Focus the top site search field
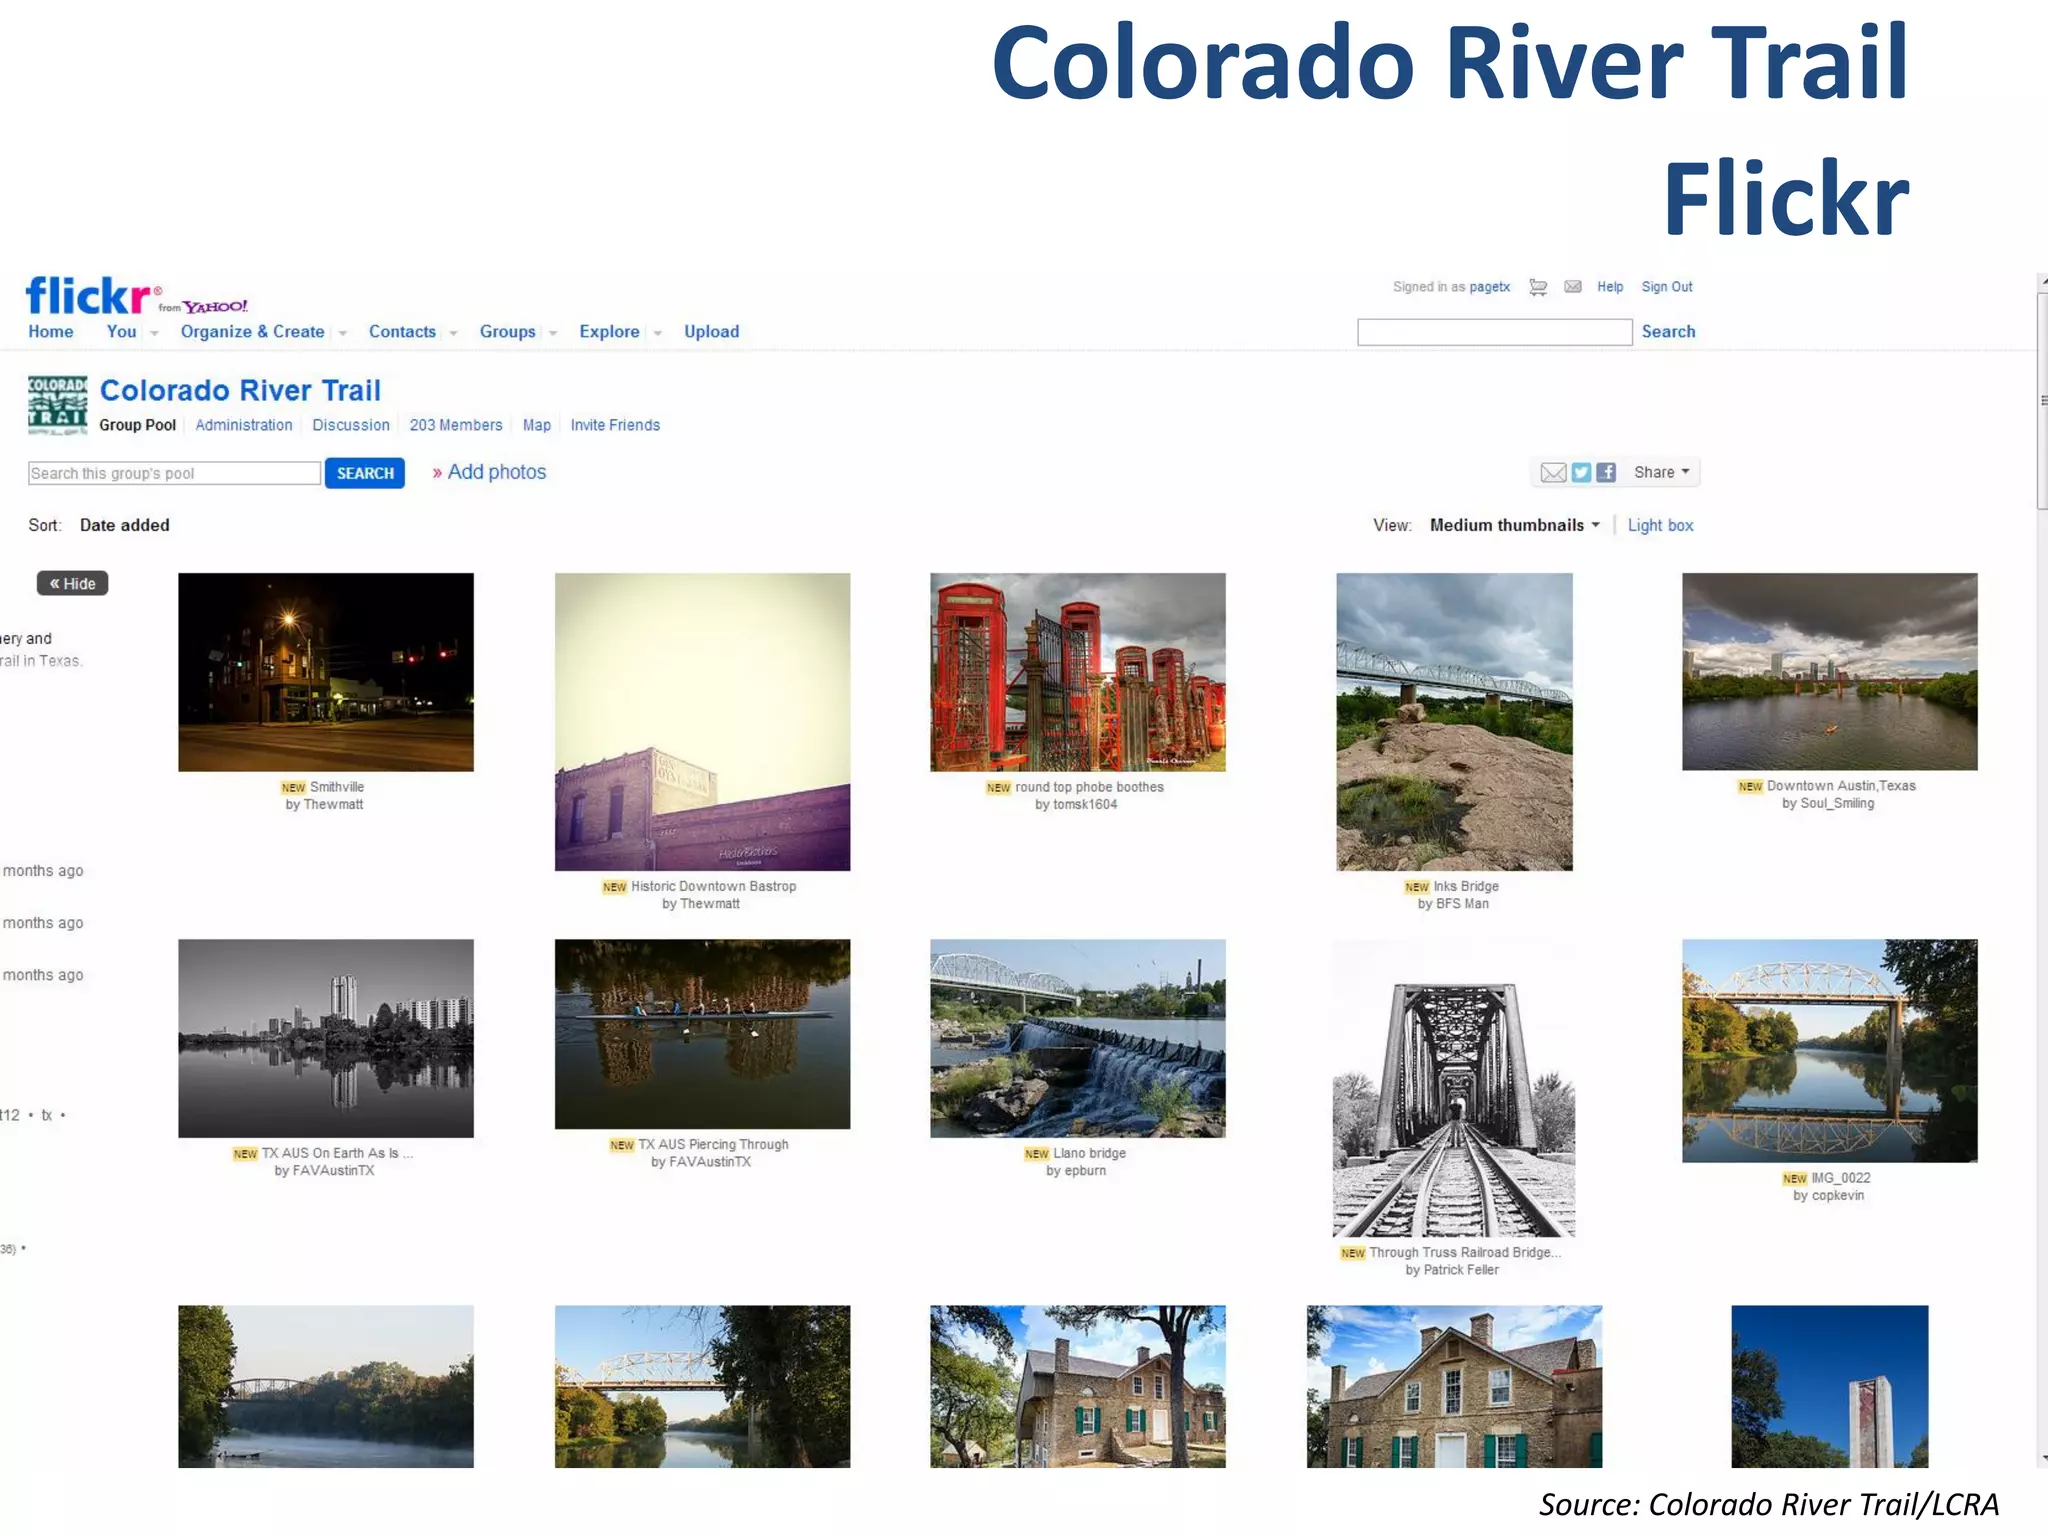Viewport: 2048px width, 1536px height. pyautogui.click(x=1494, y=333)
